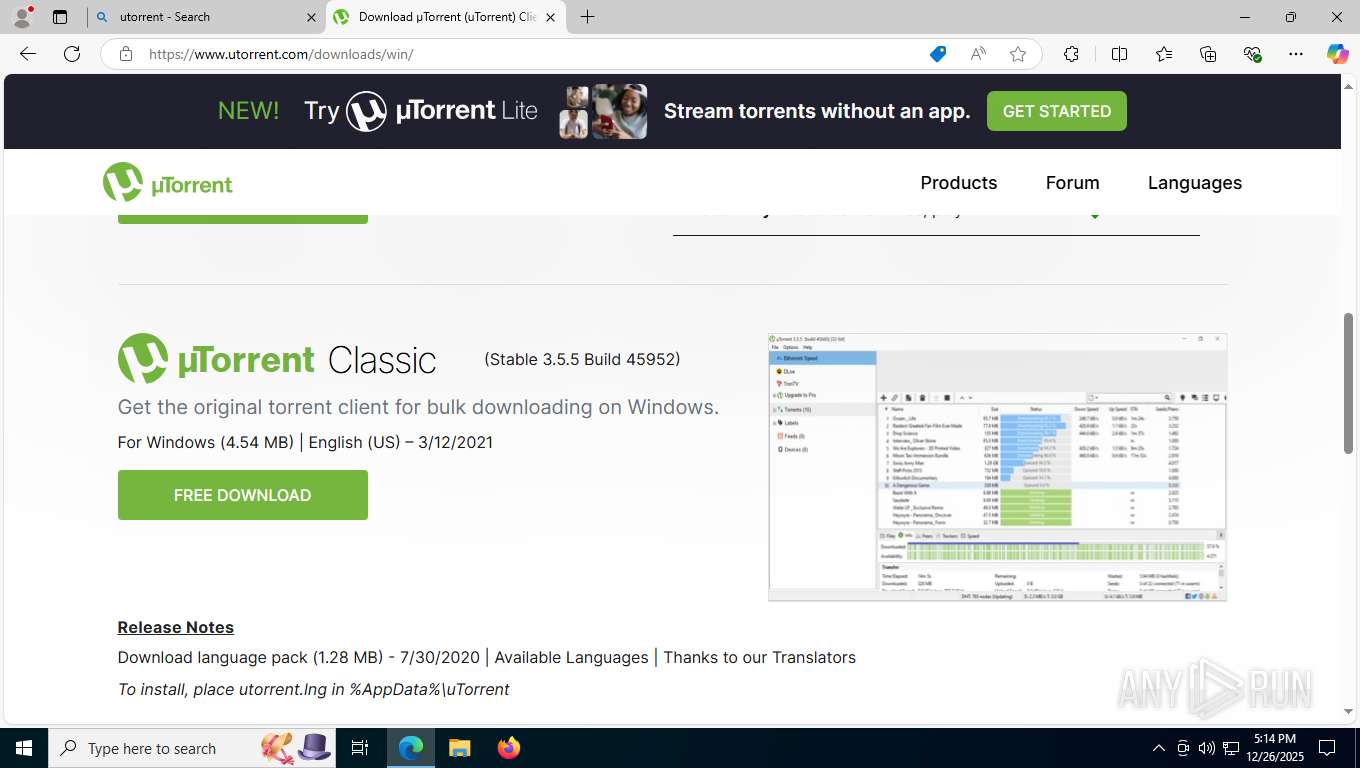
Task: Close the utorrent - Search tab
Action: click(x=311, y=17)
